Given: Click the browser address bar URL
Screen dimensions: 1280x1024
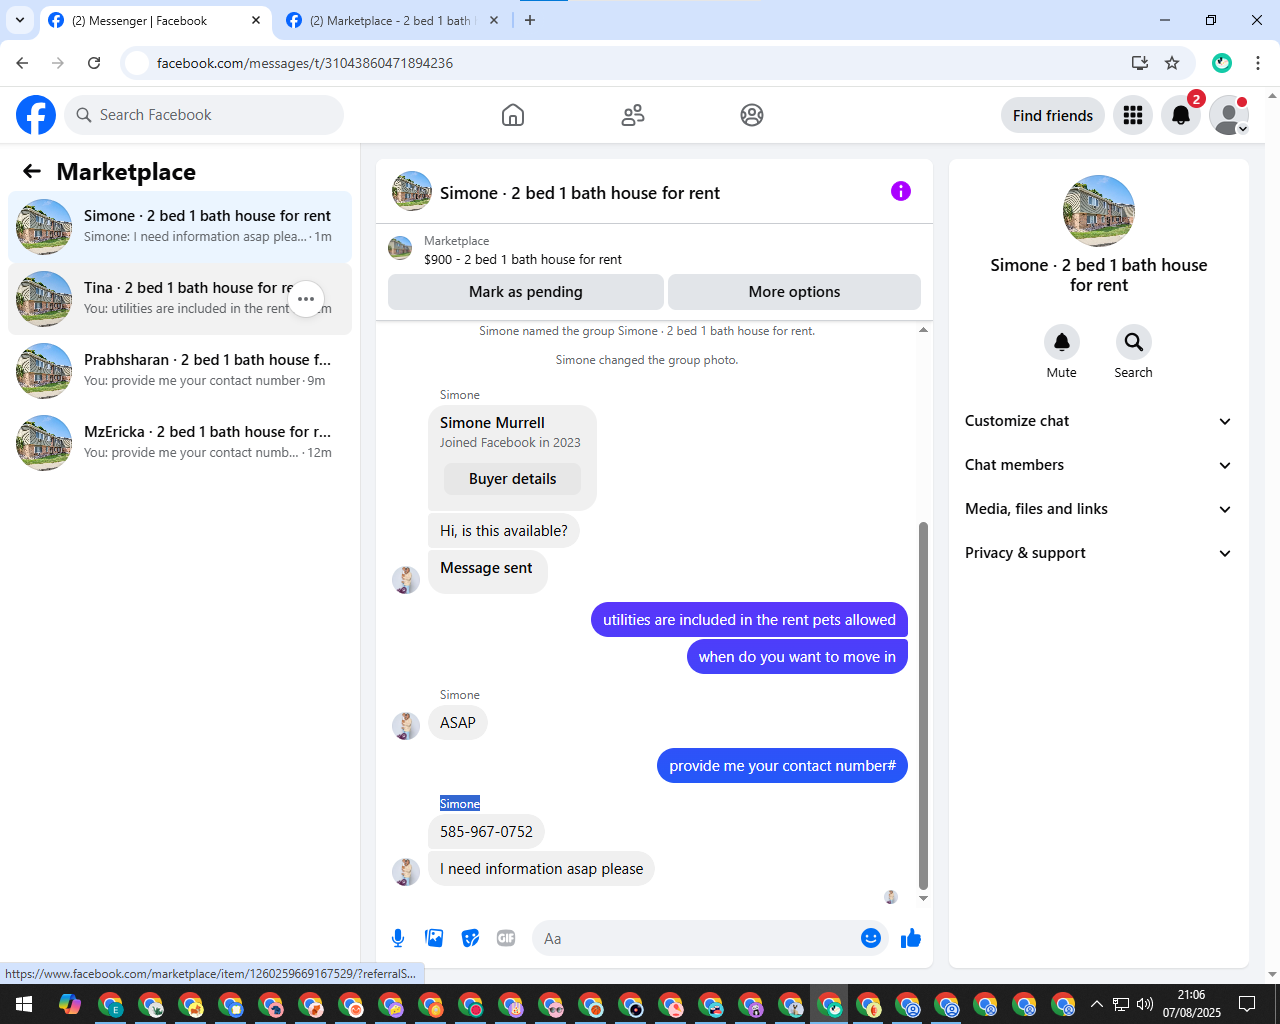Looking at the screenshot, I should 305,63.
